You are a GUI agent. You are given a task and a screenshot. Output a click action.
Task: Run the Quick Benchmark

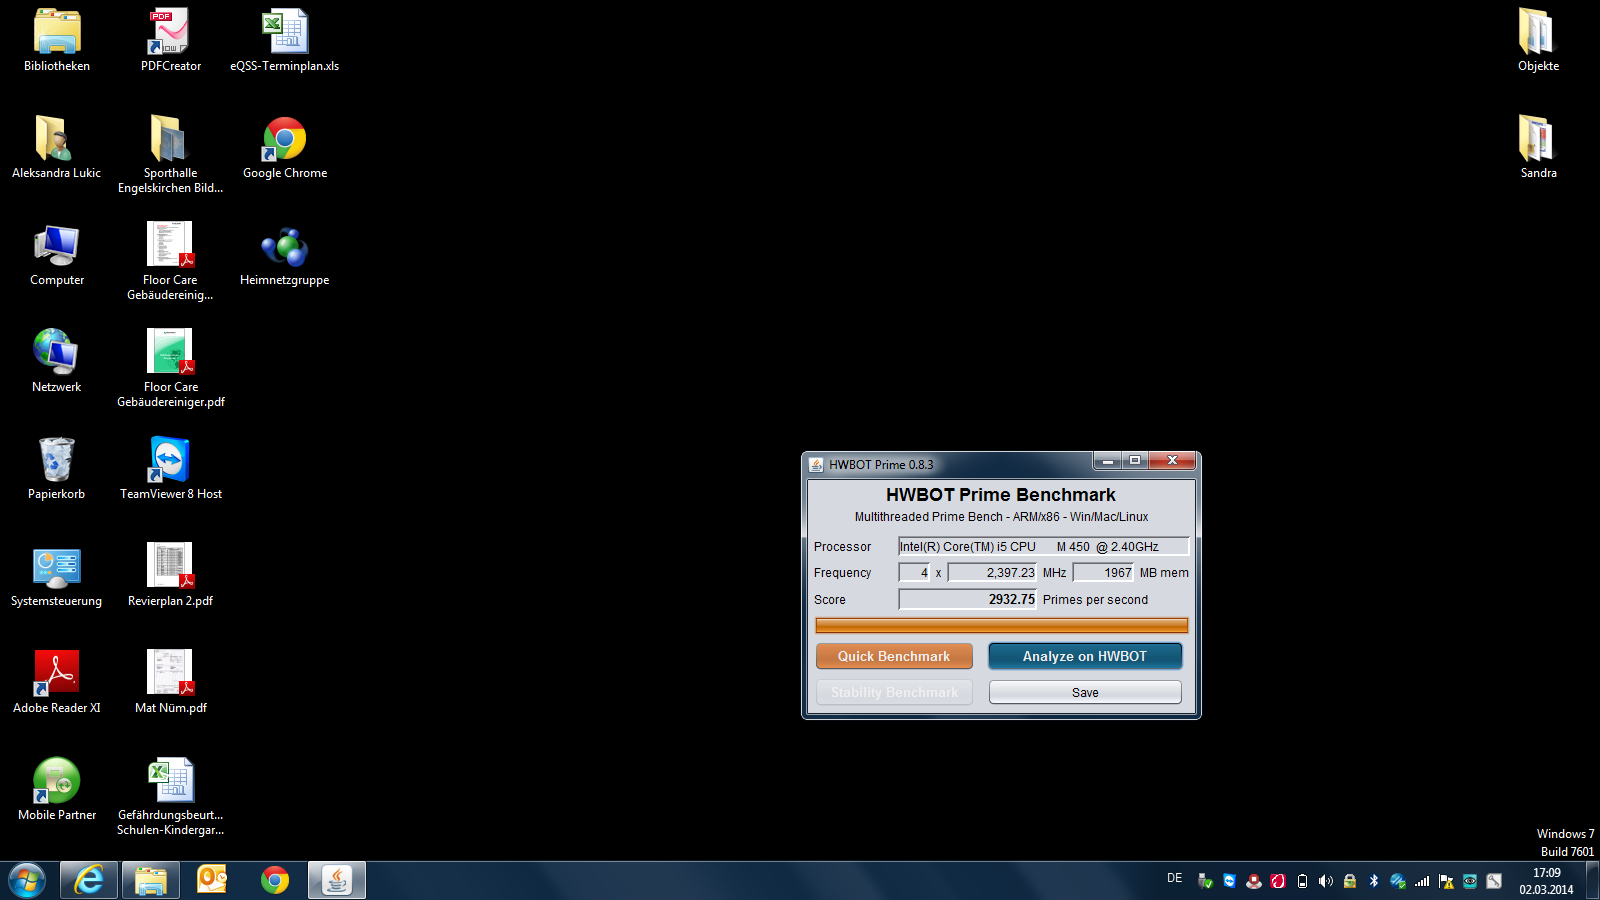tap(894, 656)
